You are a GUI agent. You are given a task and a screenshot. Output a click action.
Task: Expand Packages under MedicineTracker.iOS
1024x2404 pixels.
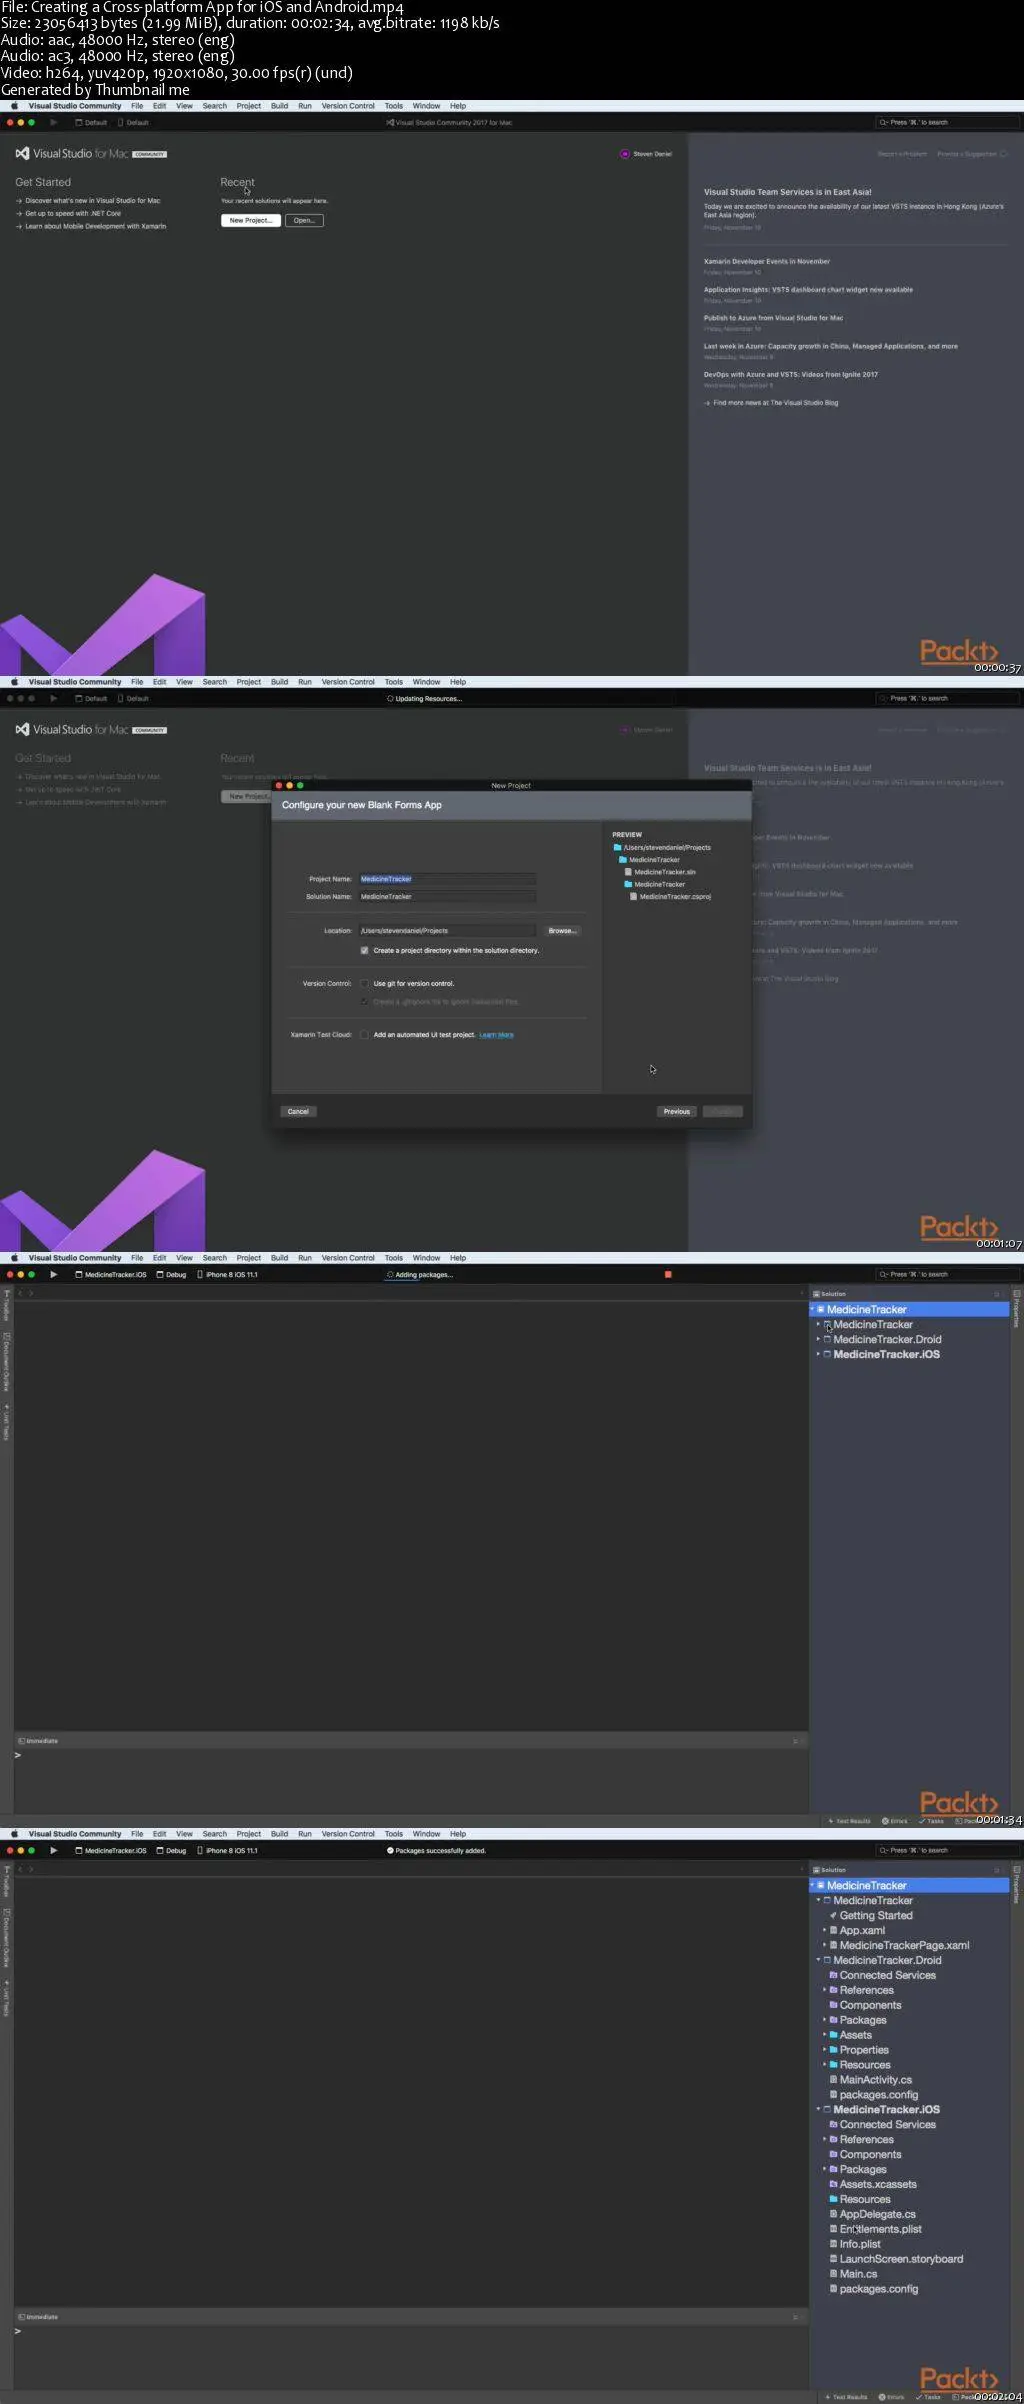click(x=824, y=2169)
